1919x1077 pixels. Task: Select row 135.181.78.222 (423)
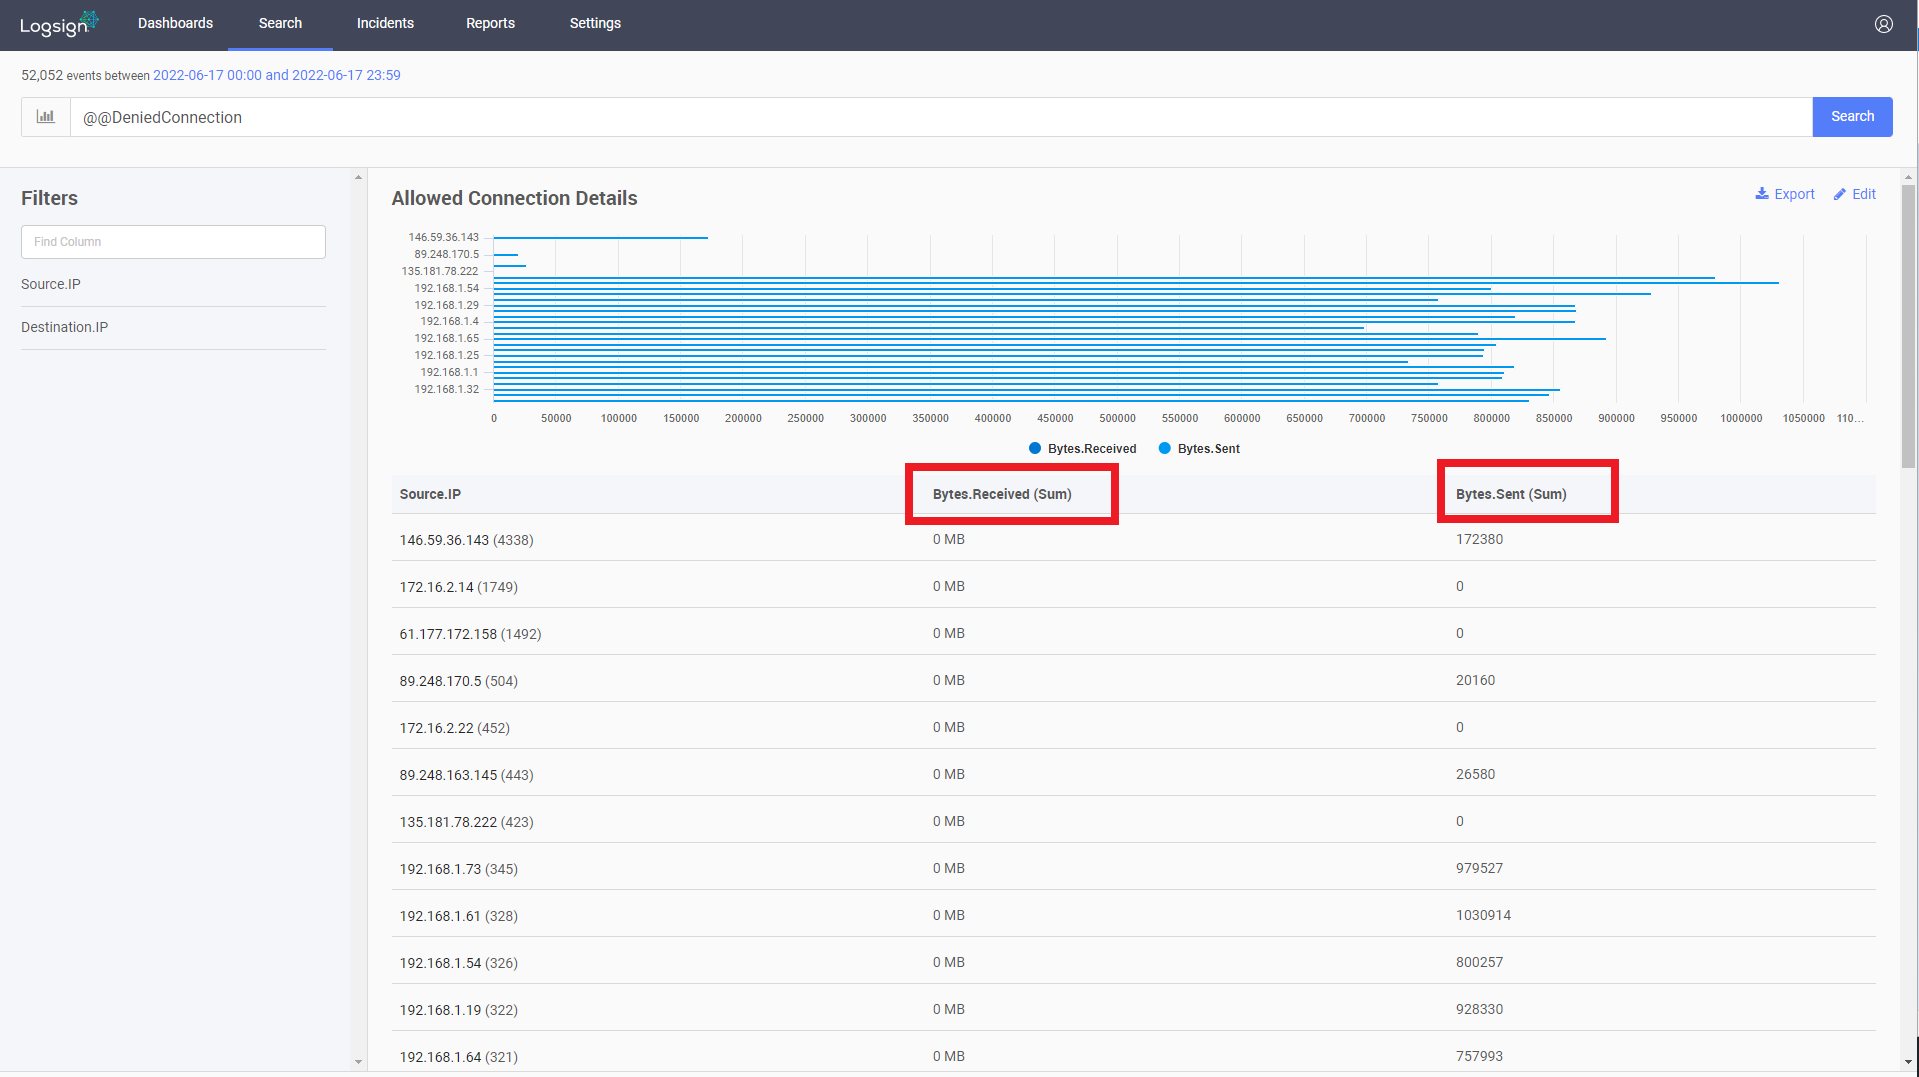pyautogui.click(x=1133, y=821)
